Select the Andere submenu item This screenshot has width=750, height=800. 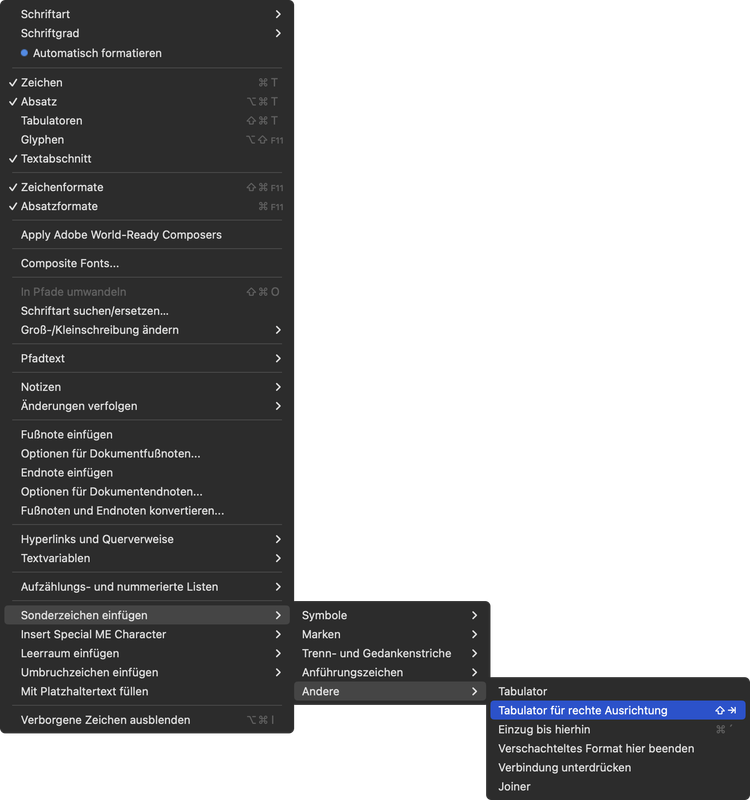pos(390,691)
